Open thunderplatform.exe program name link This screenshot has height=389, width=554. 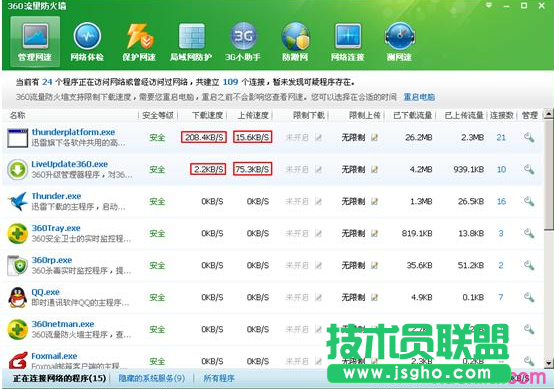(73, 132)
